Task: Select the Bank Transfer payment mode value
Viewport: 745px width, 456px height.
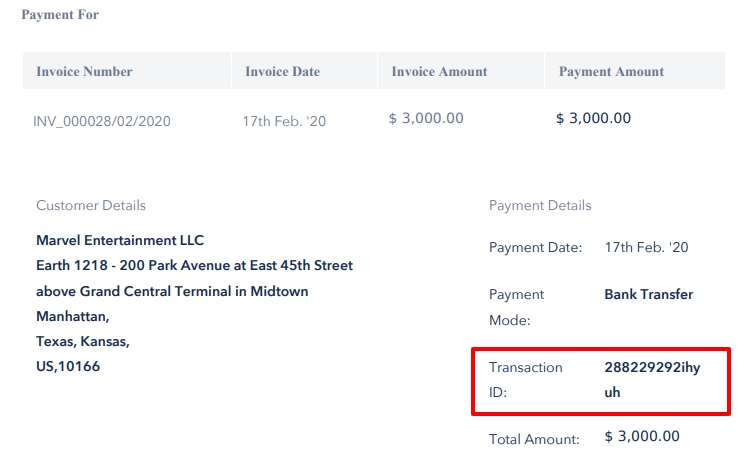Action: [x=648, y=294]
